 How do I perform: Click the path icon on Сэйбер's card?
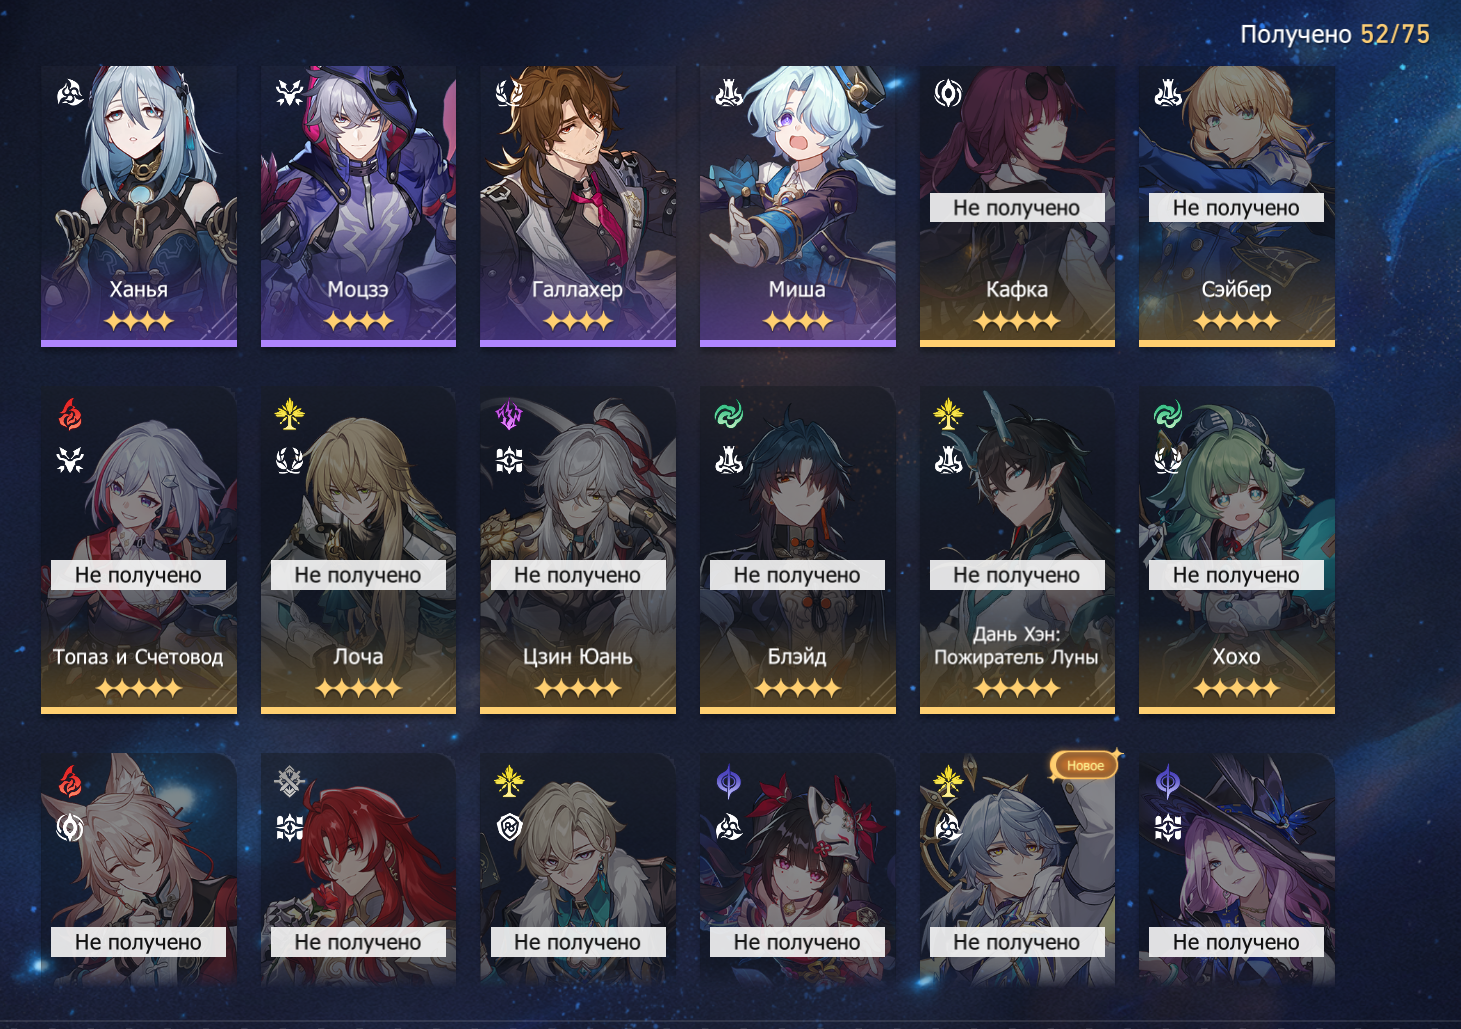(x=1168, y=93)
